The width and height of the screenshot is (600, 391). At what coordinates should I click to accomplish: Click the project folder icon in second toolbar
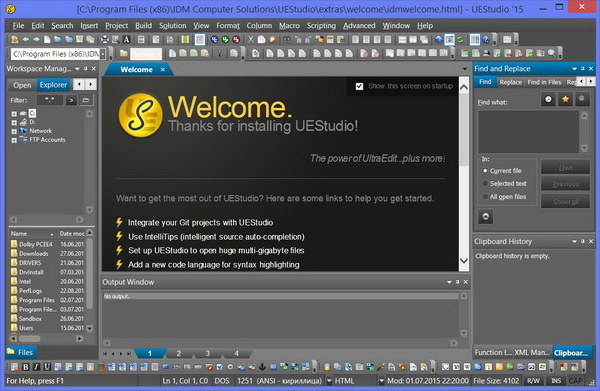click(124, 53)
